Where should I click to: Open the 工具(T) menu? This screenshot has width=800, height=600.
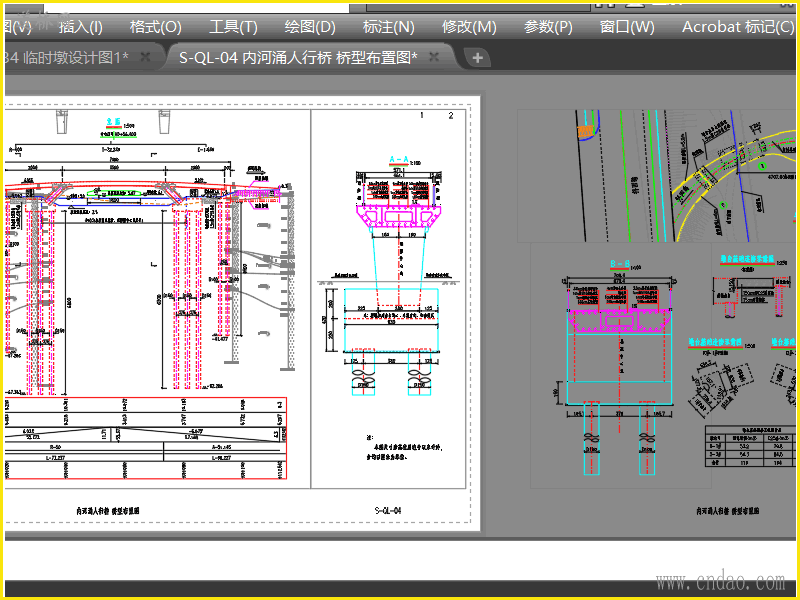pyautogui.click(x=234, y=27)
